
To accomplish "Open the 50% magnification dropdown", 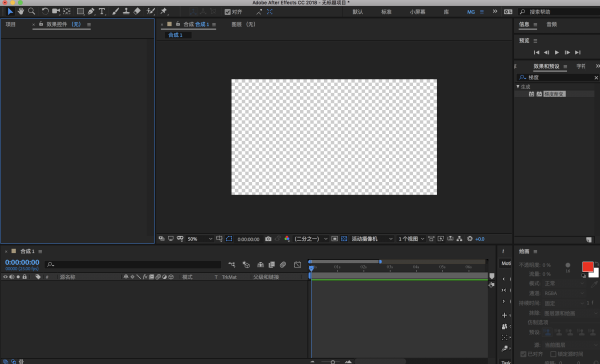I will [199, 239].
